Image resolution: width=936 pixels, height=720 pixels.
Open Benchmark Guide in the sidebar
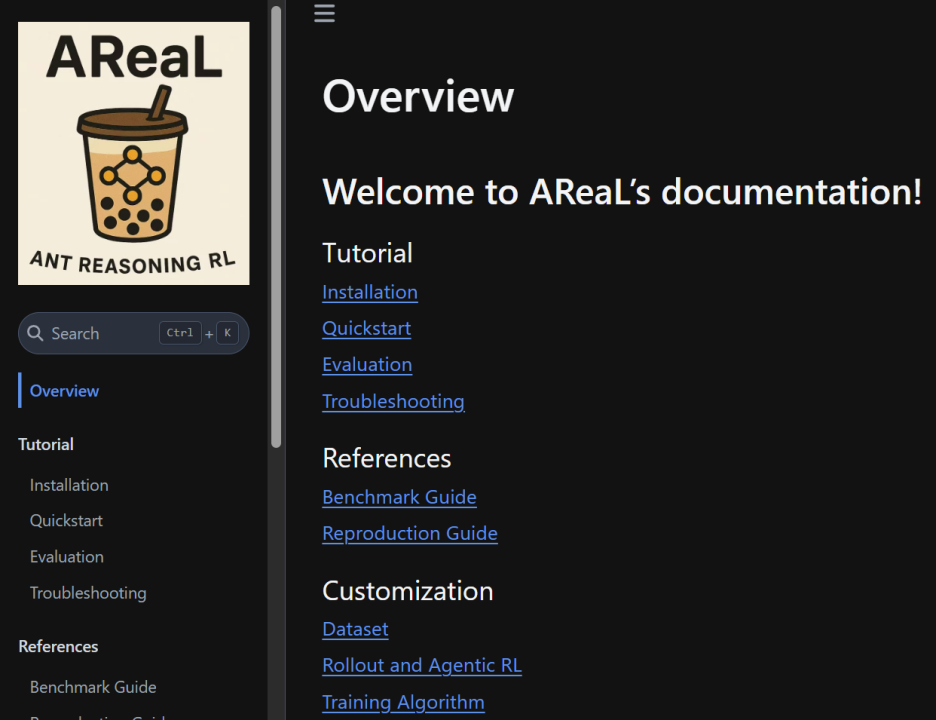click(x=93, y=687)
